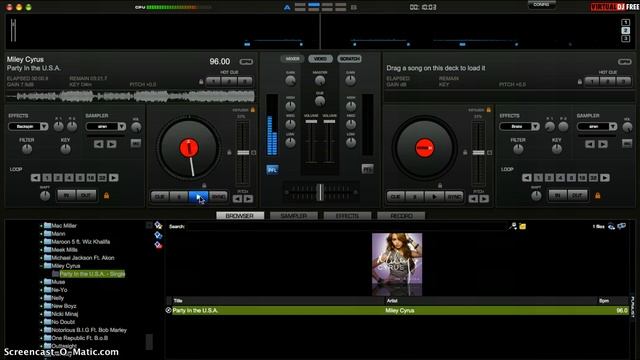Switch to the BROWSER tab

point(240,216)
